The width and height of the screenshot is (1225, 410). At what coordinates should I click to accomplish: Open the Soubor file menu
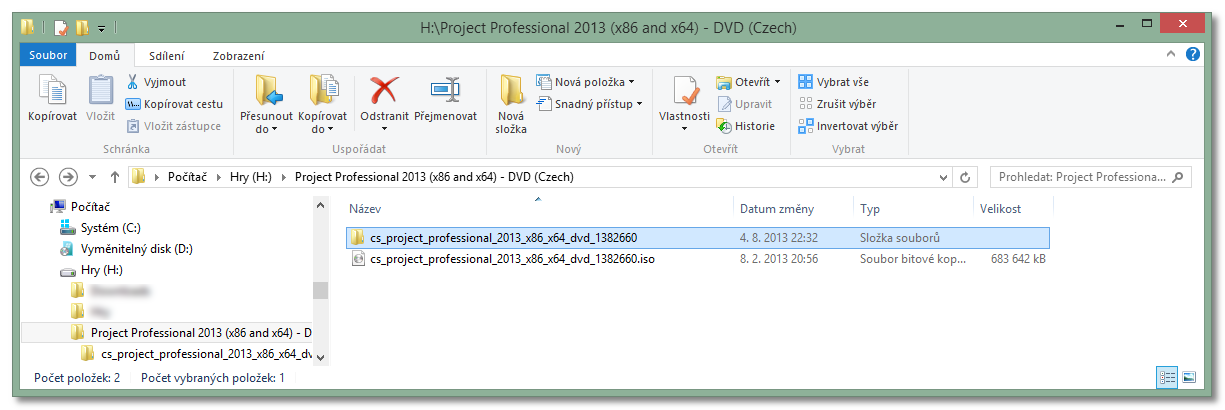click(48, 56)
